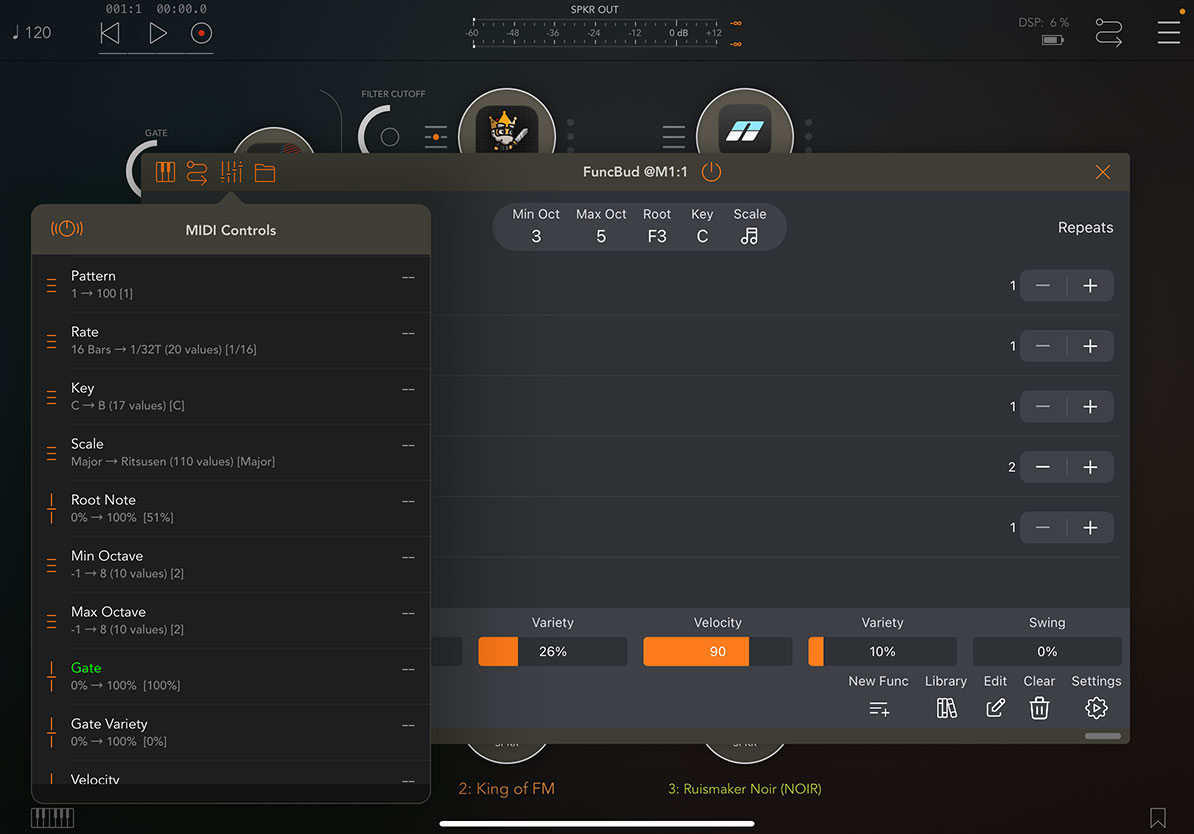Select the Edit pencil icon
Screen dimensions: 1194x834
point(994,708)
